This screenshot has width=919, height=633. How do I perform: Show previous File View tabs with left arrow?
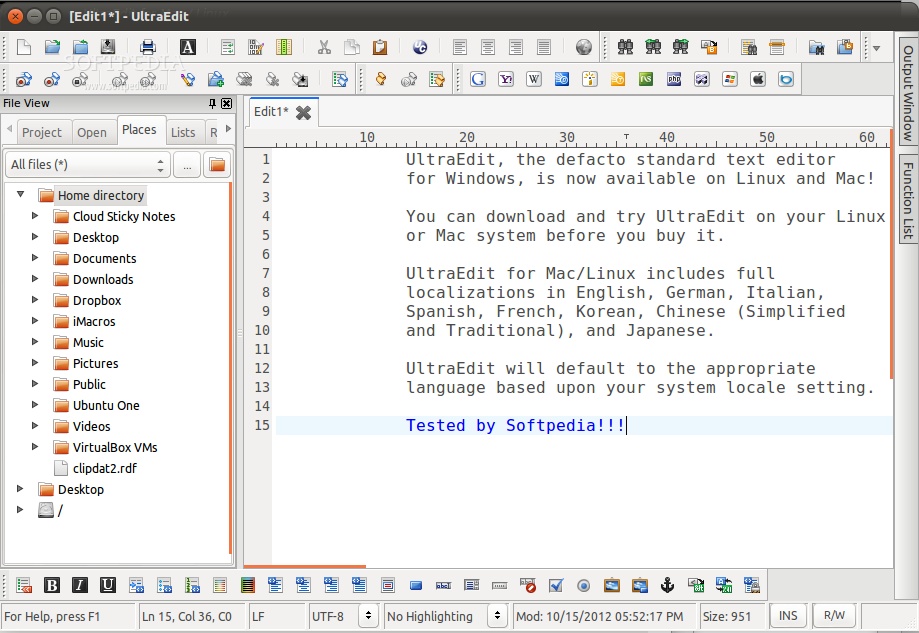(9, 128)
